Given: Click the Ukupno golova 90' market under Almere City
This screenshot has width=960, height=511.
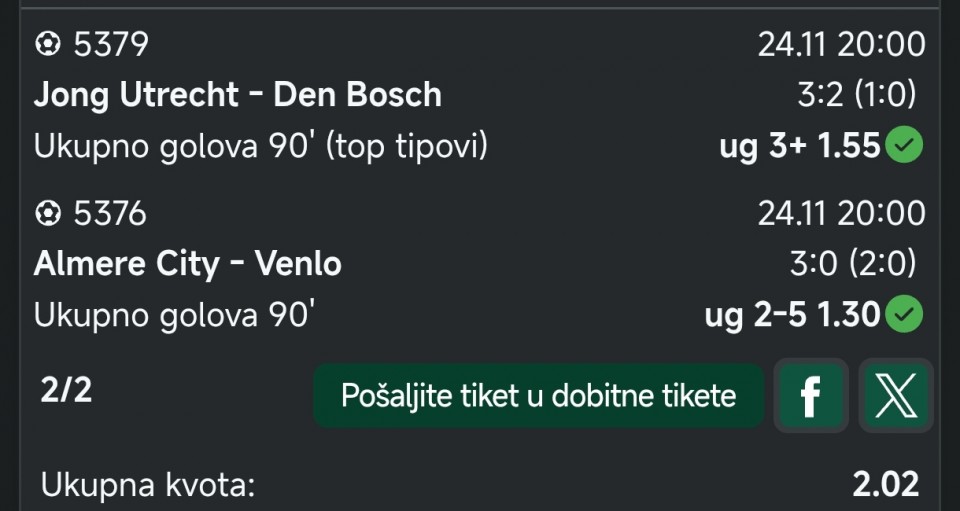Looking at the screenshot, I should click(174, 316).
